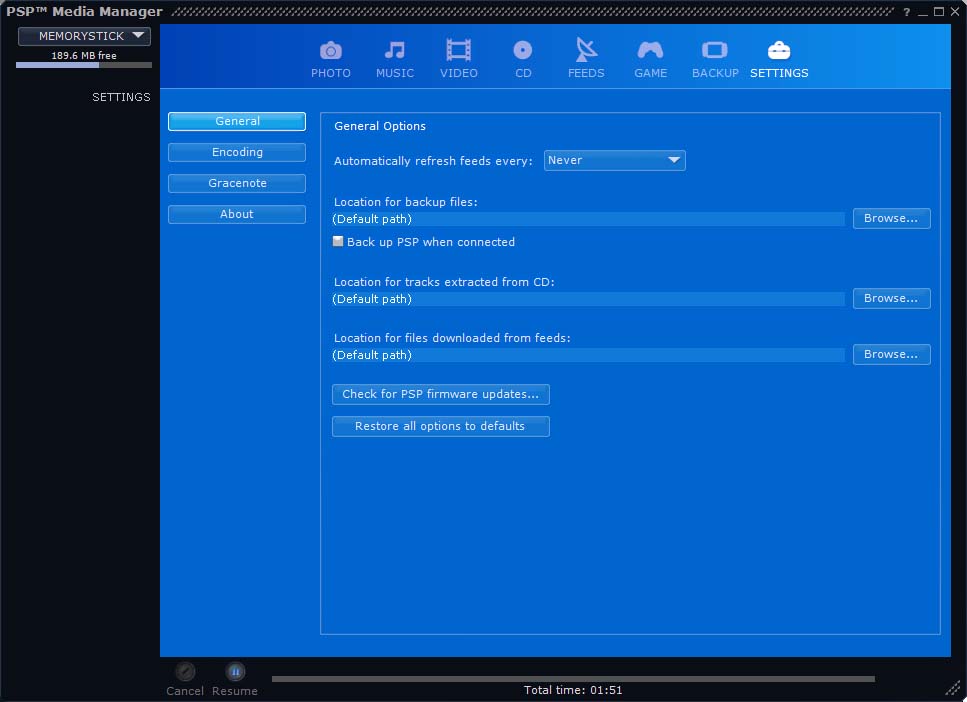Viewport: 967px width, 702px height.
Task: Click the '189.6 MB free' text
Action: (84, 56)
